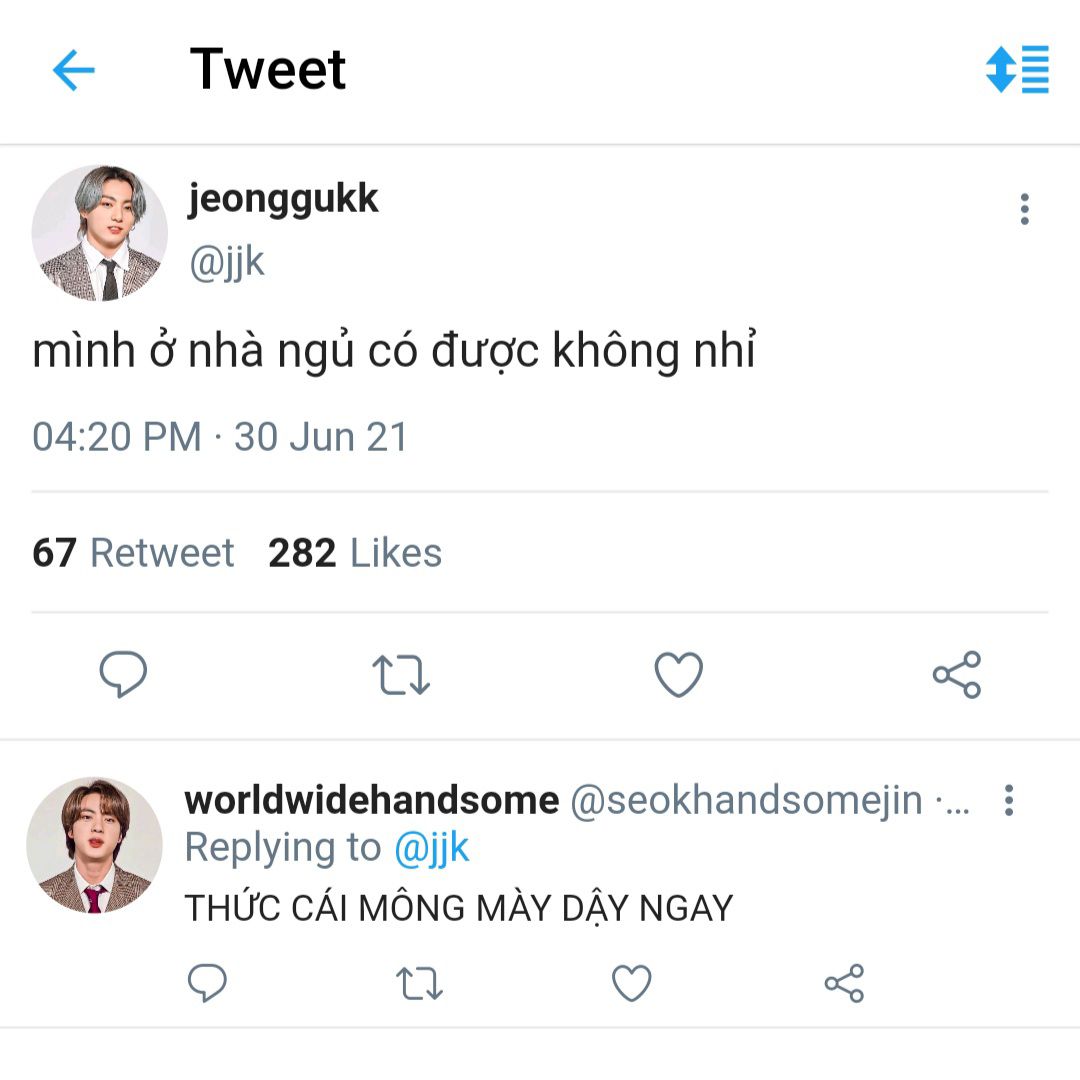Open worldwidehandsome display name profile

tap(372, 800)
